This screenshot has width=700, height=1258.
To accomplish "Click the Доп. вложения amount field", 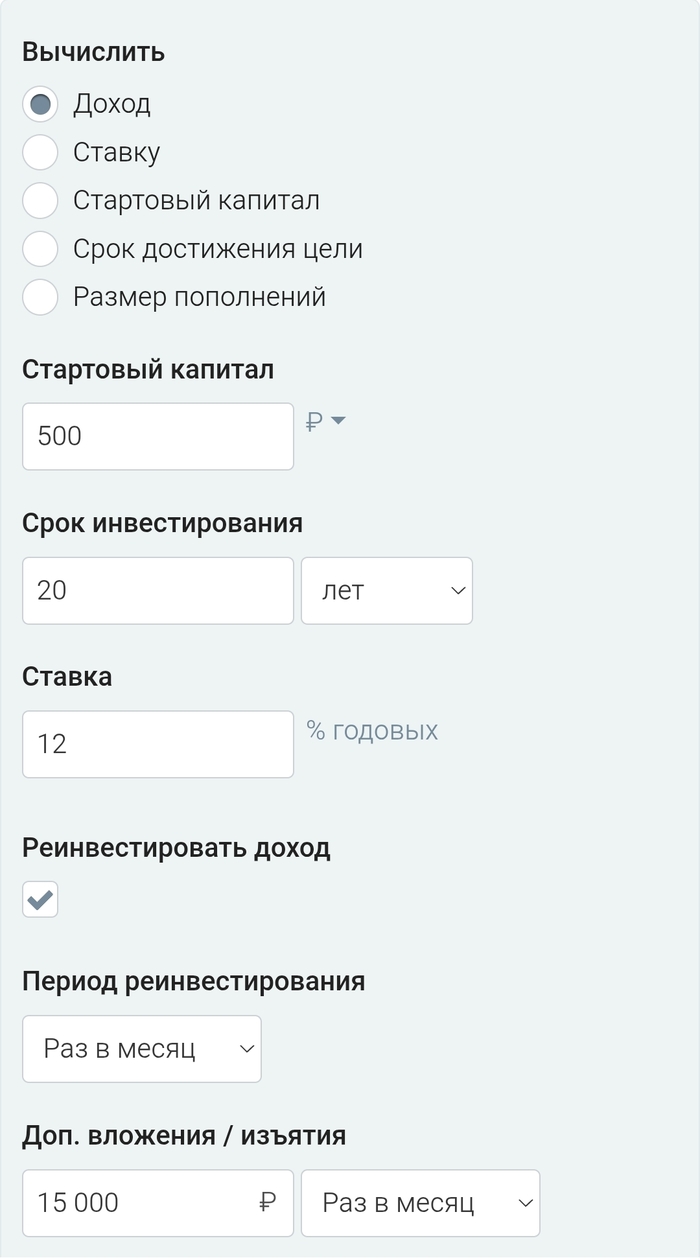I will pyautogui.click(x=140, y=1203).
